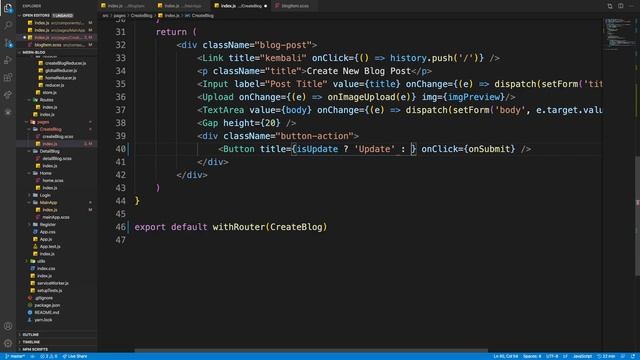Open App.css in explorer

47,232
